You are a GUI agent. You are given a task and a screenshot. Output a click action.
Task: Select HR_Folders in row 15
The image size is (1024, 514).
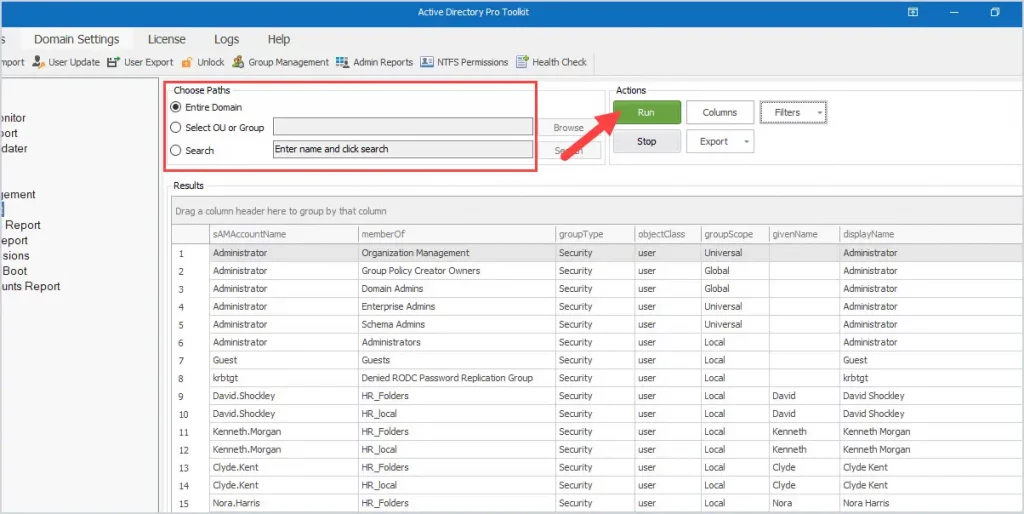coord(456,503)
